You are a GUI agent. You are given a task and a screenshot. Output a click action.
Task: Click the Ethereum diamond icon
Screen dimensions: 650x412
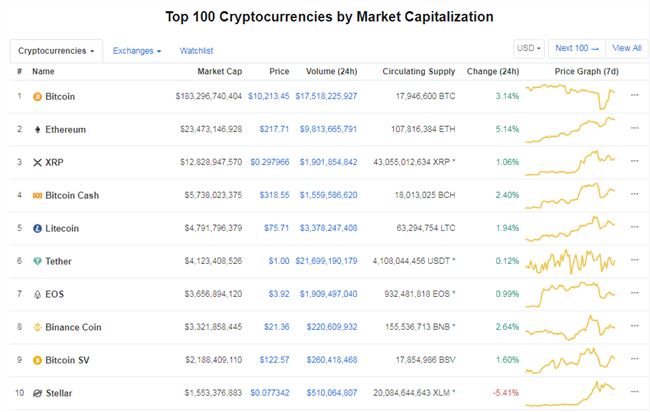tap(37, 130)
